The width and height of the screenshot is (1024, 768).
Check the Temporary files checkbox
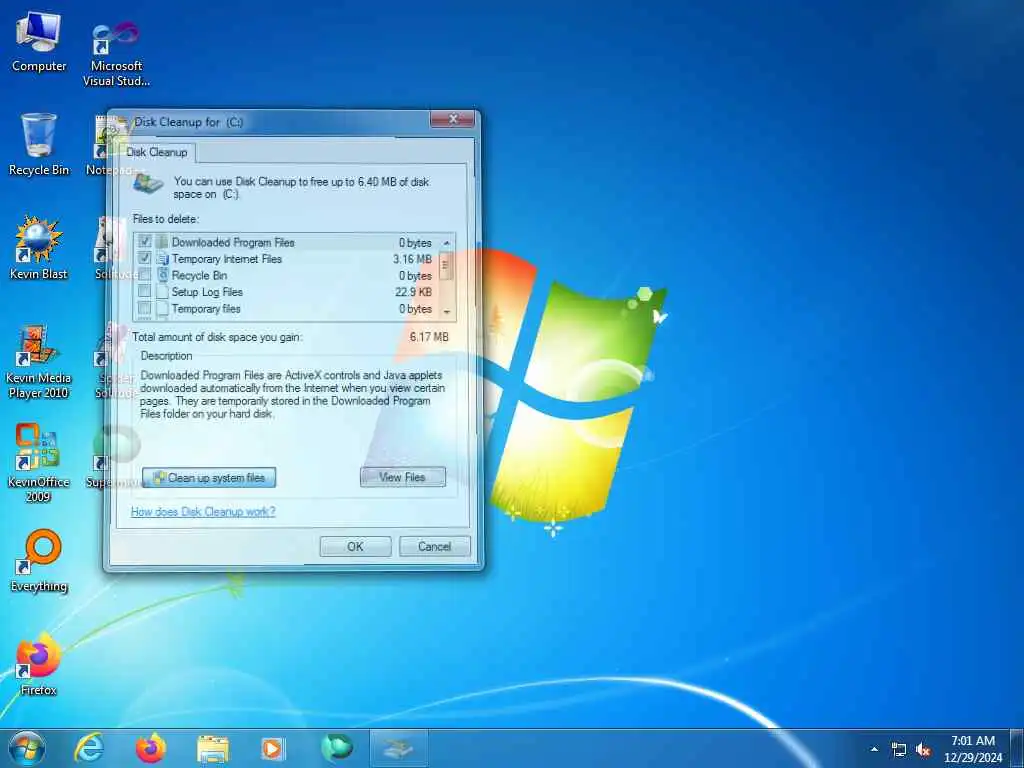point(144,308)
